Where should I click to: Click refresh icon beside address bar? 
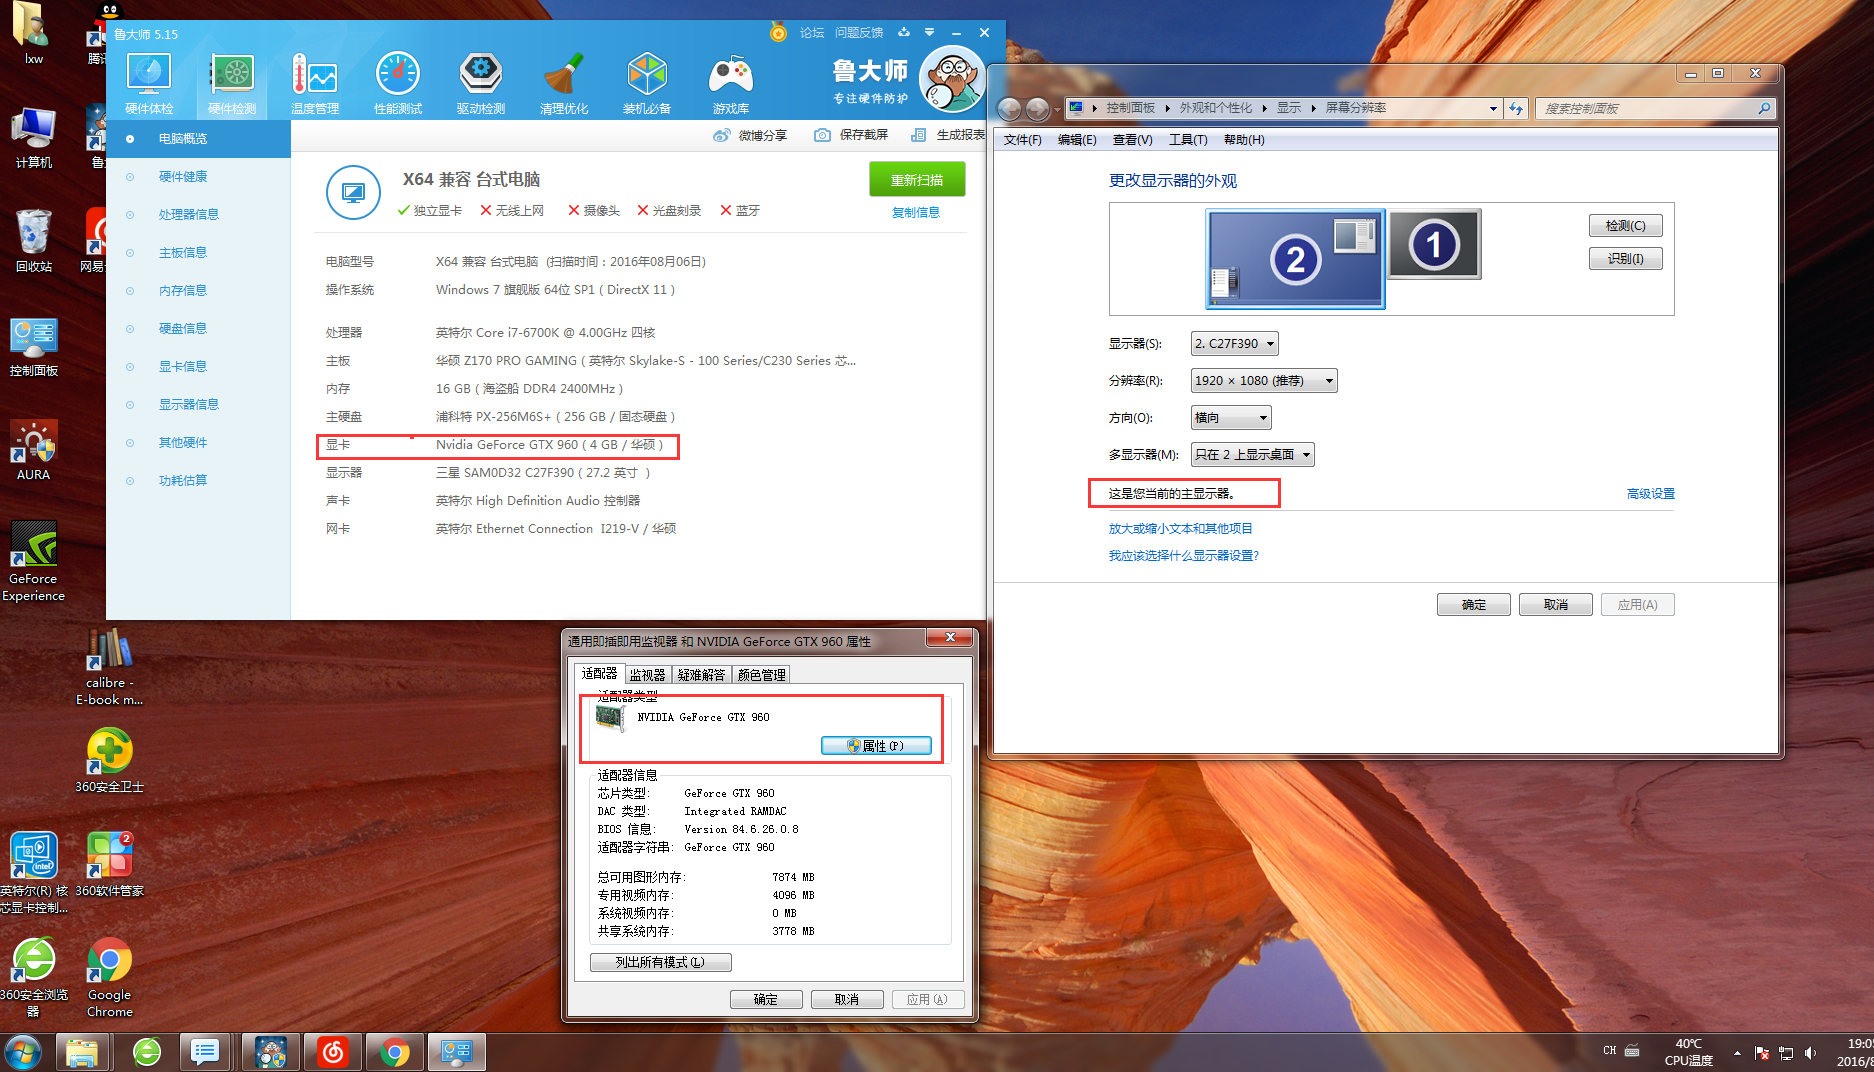pyautogui.click(x=1517, y=108)
